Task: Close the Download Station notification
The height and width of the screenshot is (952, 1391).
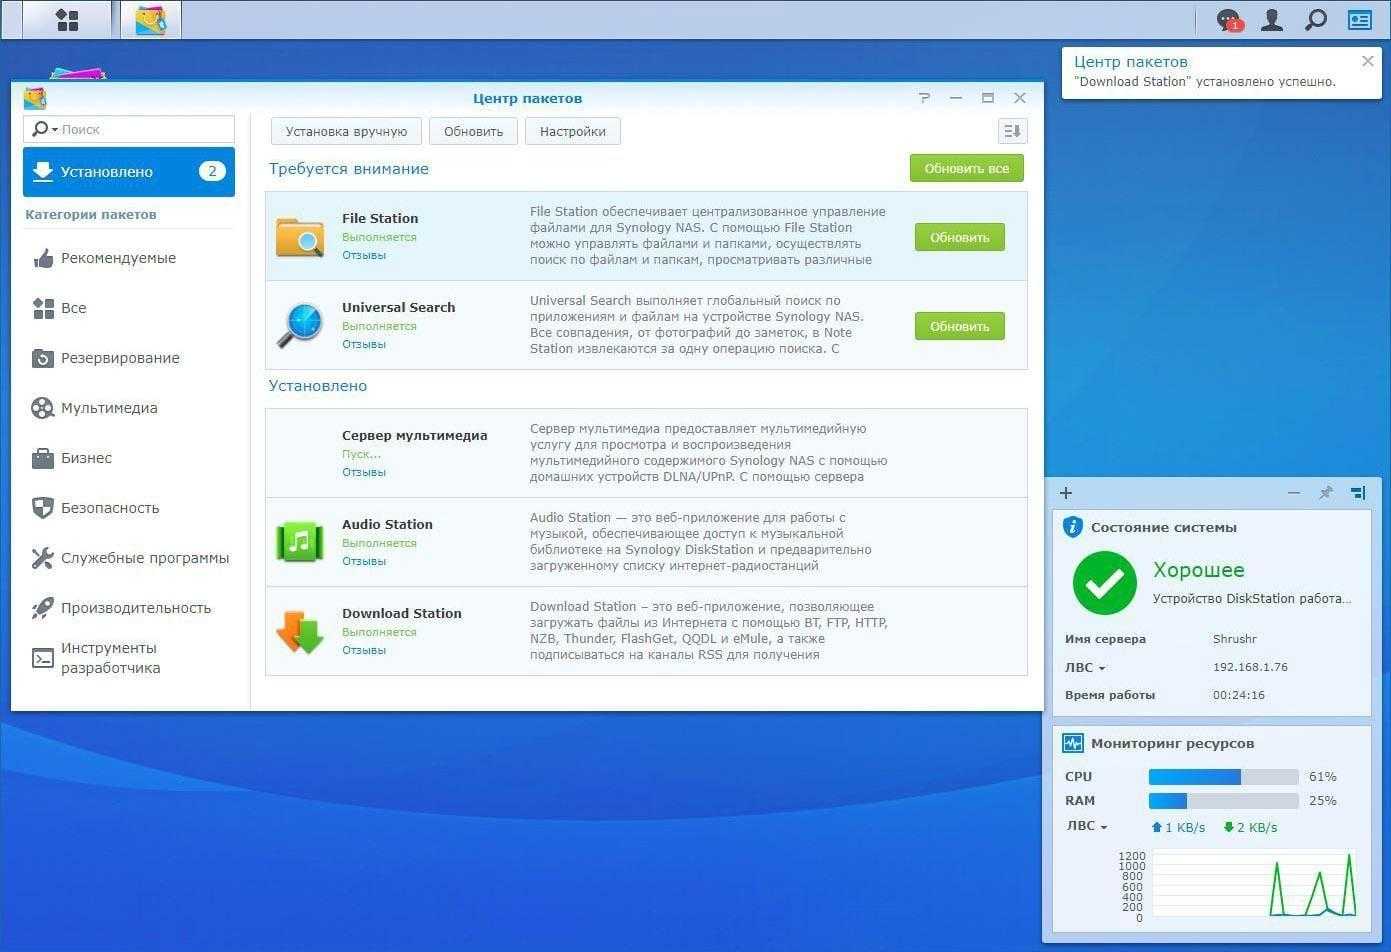Action: 1367,61
